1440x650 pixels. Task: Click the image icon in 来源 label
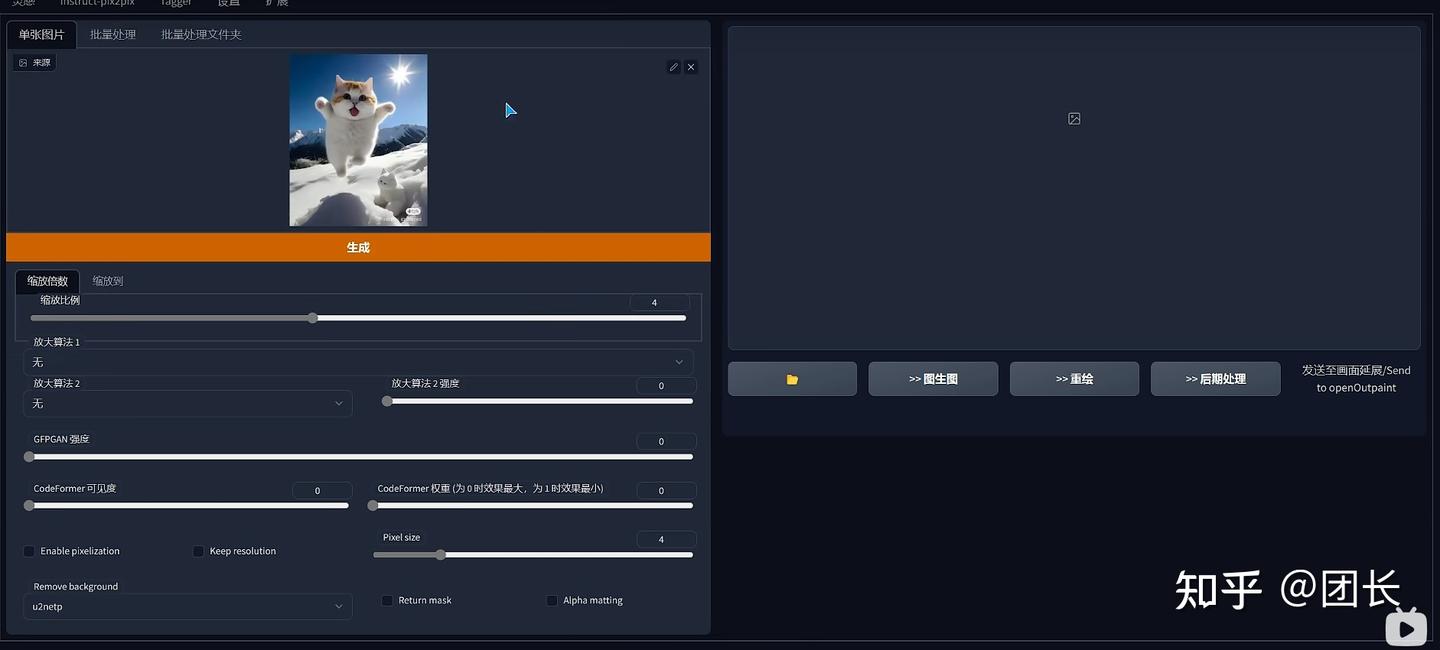pyautogui.click(x=23, y=62)
